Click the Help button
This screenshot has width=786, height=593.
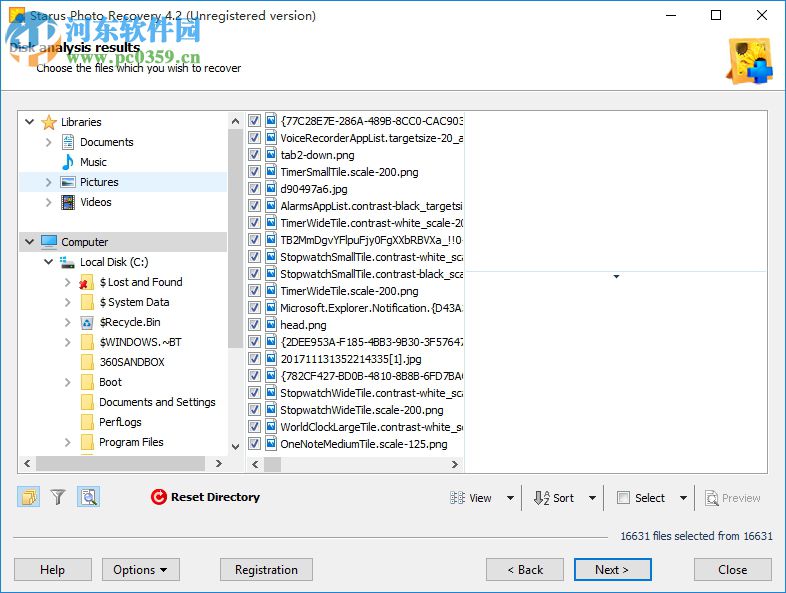(x=53, y=569)
